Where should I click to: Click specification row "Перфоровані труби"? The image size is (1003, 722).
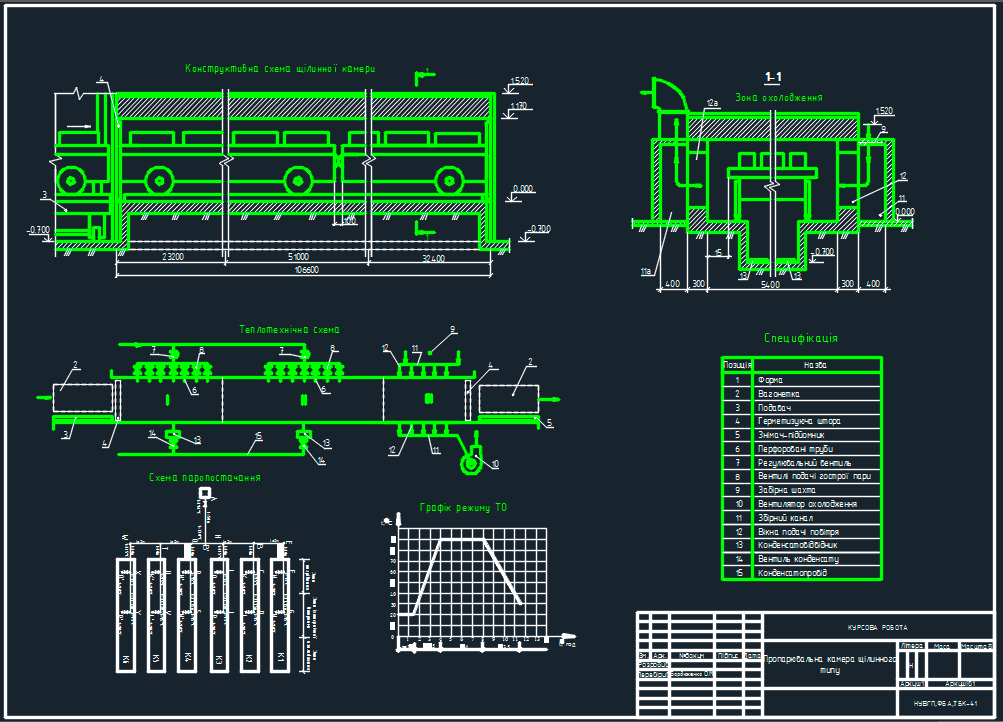coord(802,449)
